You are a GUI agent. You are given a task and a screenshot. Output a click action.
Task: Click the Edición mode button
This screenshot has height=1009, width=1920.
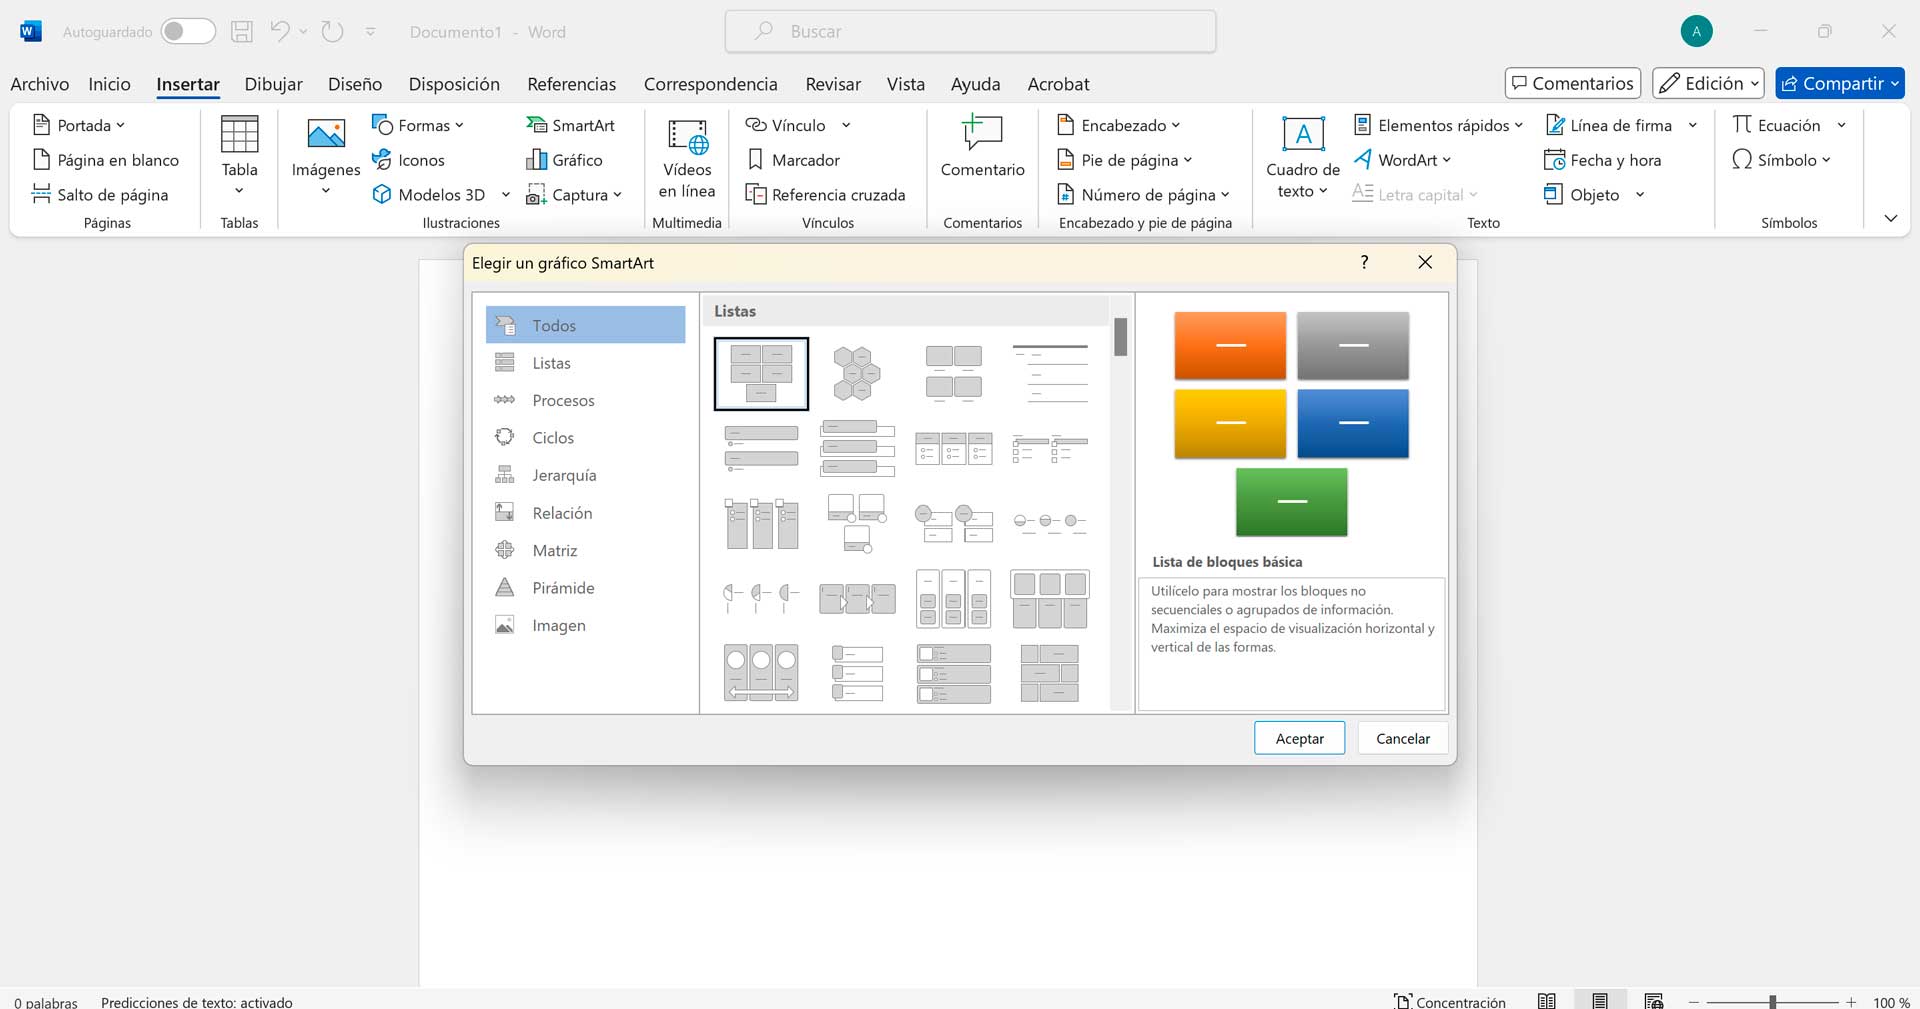tap(1708, 84)
